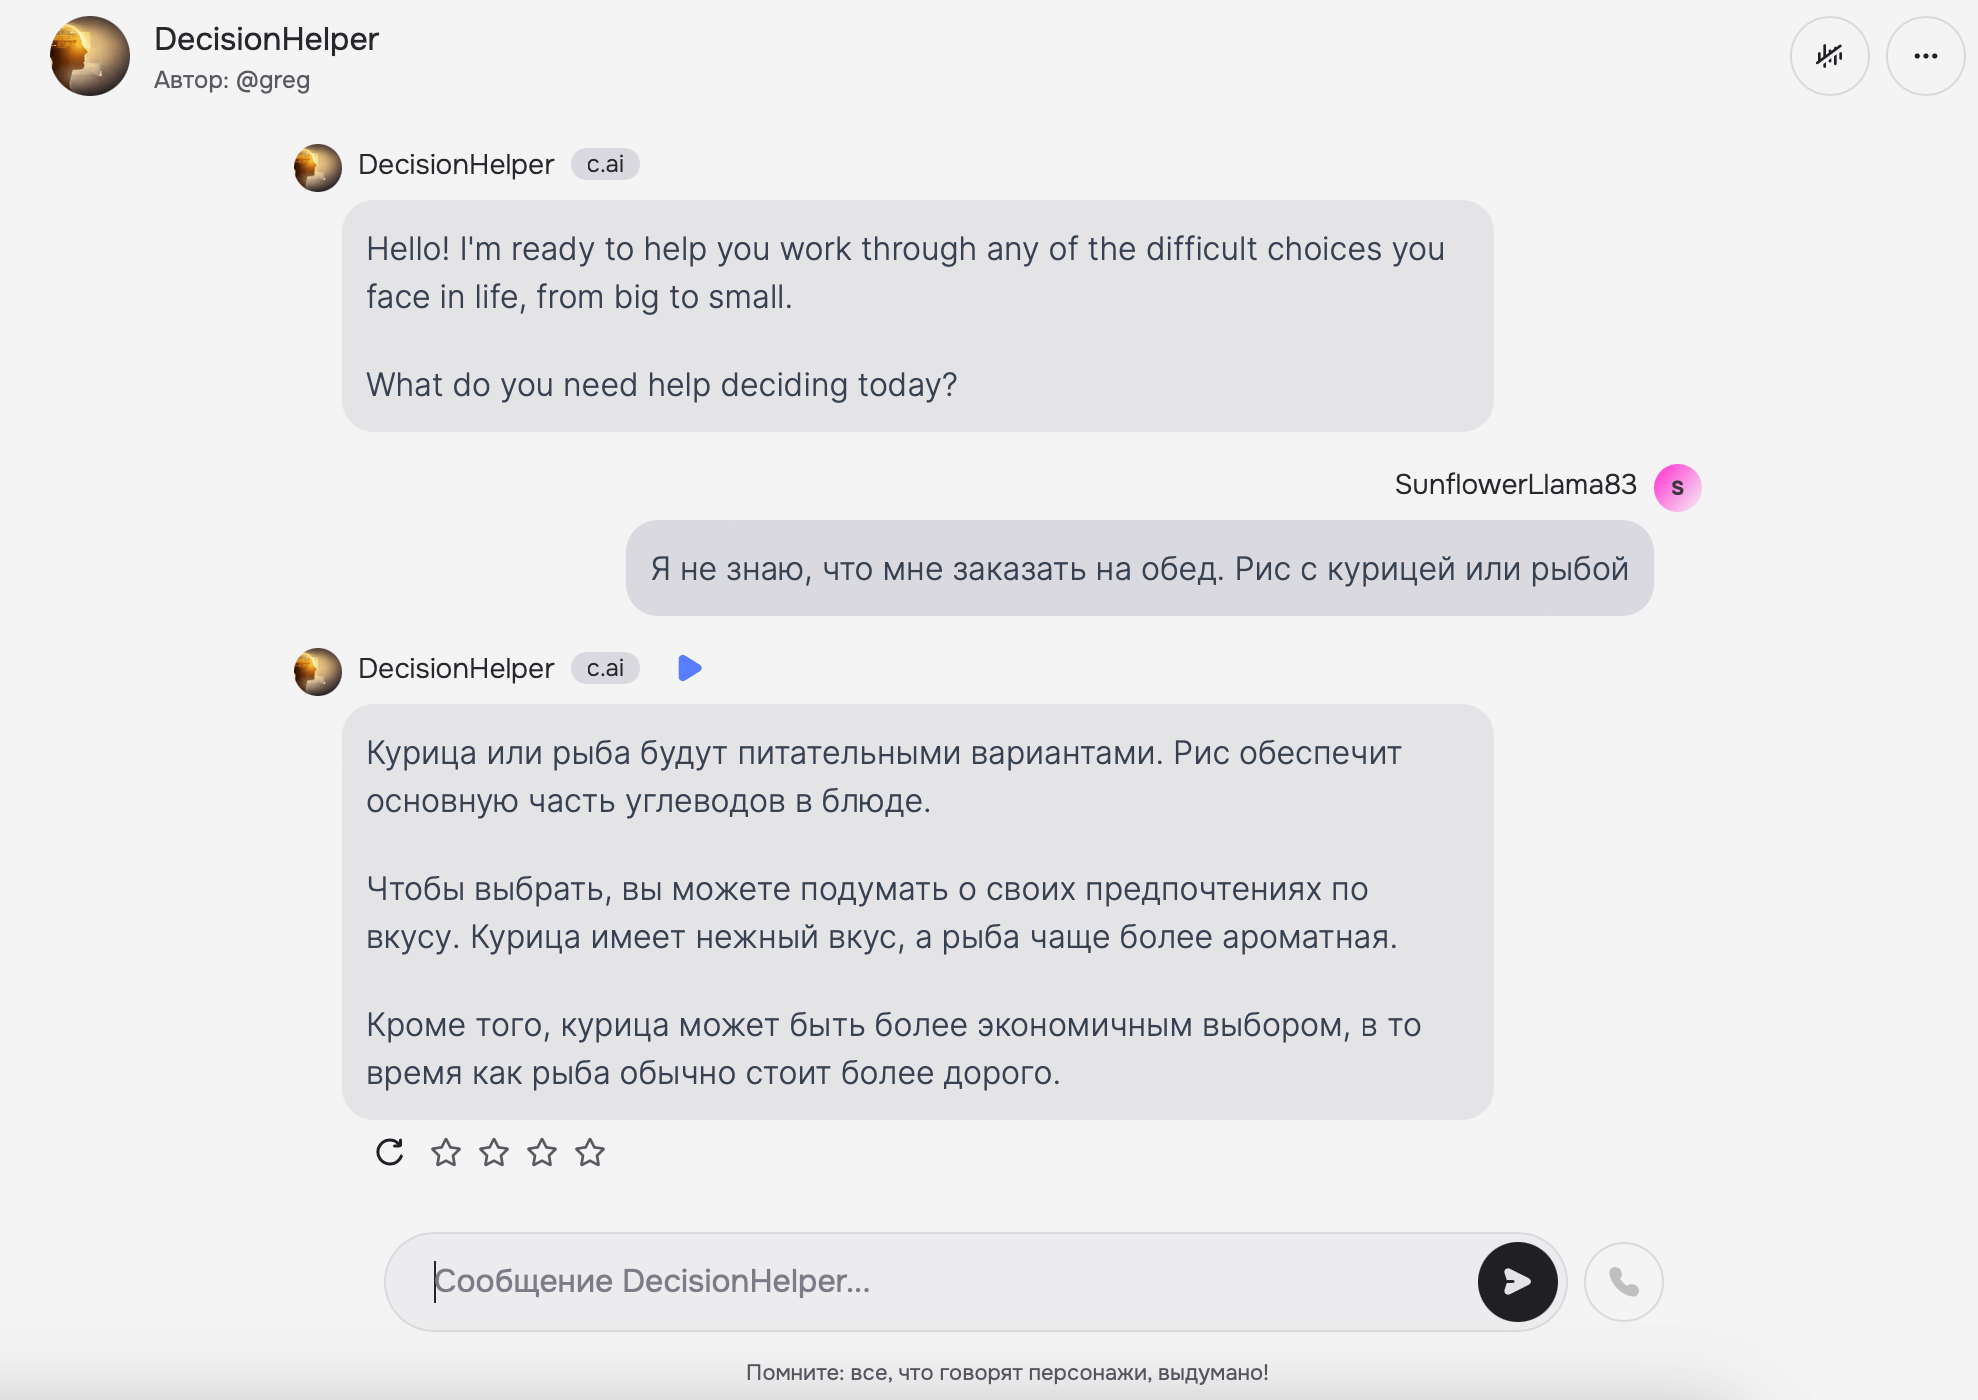Click SunflowerLlama83 pink user avatar
The height and width of the screenshot is (1400, 1978).
[x=1677, y=487]
